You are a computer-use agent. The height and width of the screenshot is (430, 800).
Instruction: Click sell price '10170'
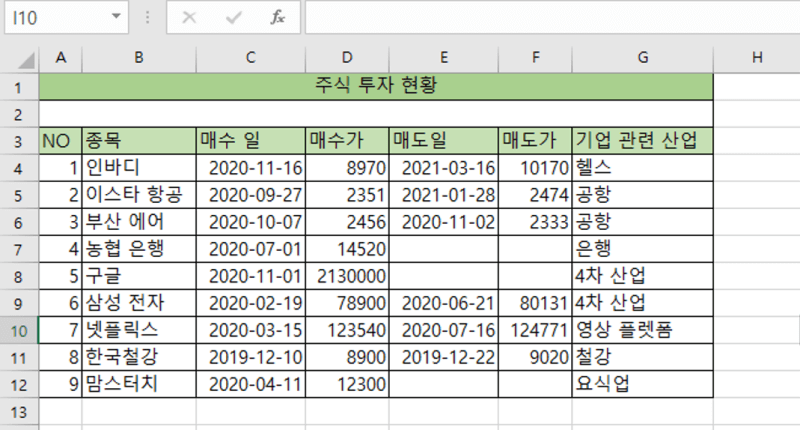pyautogui.click(x=535, y=168)
